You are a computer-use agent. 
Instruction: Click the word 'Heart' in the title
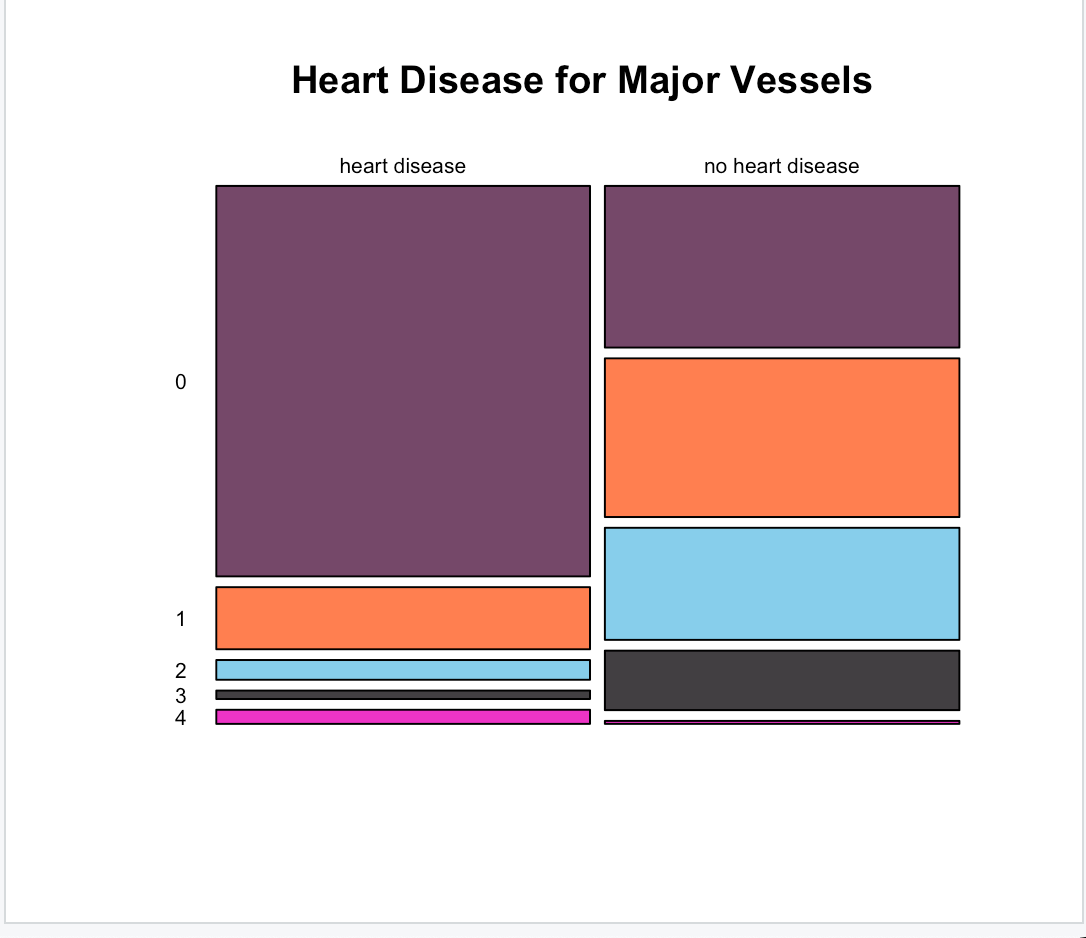340,80
